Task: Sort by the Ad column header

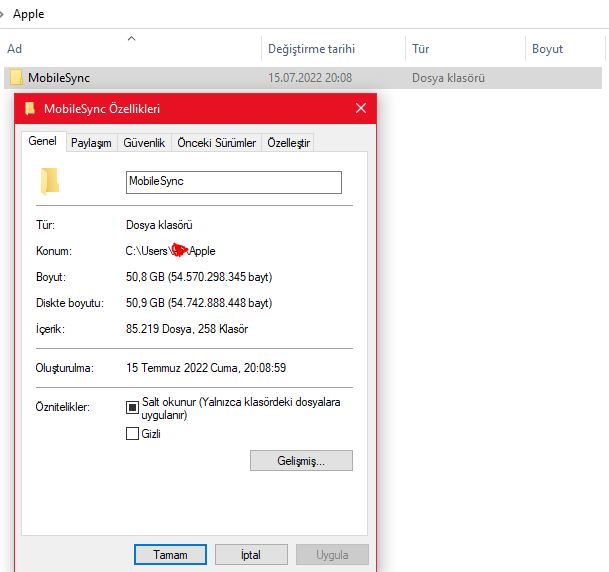Action: point(14,49)
